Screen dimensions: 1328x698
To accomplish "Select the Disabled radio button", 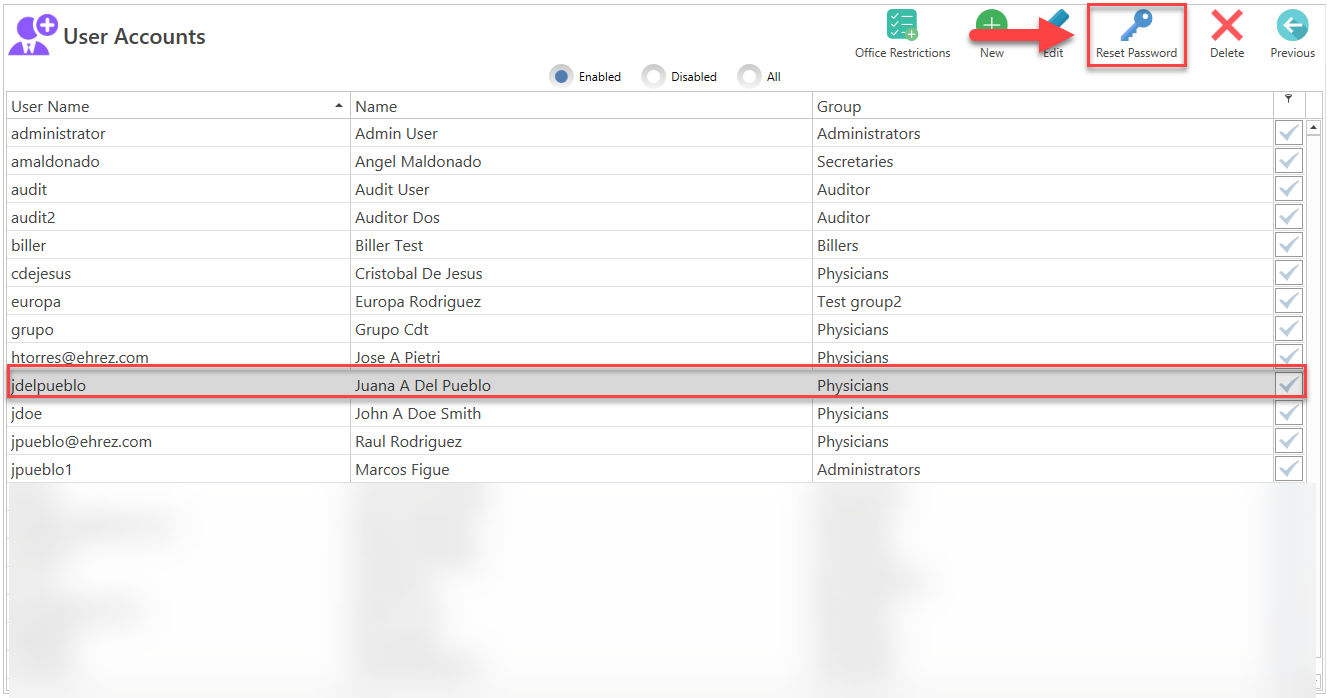I will pos(653,76).
